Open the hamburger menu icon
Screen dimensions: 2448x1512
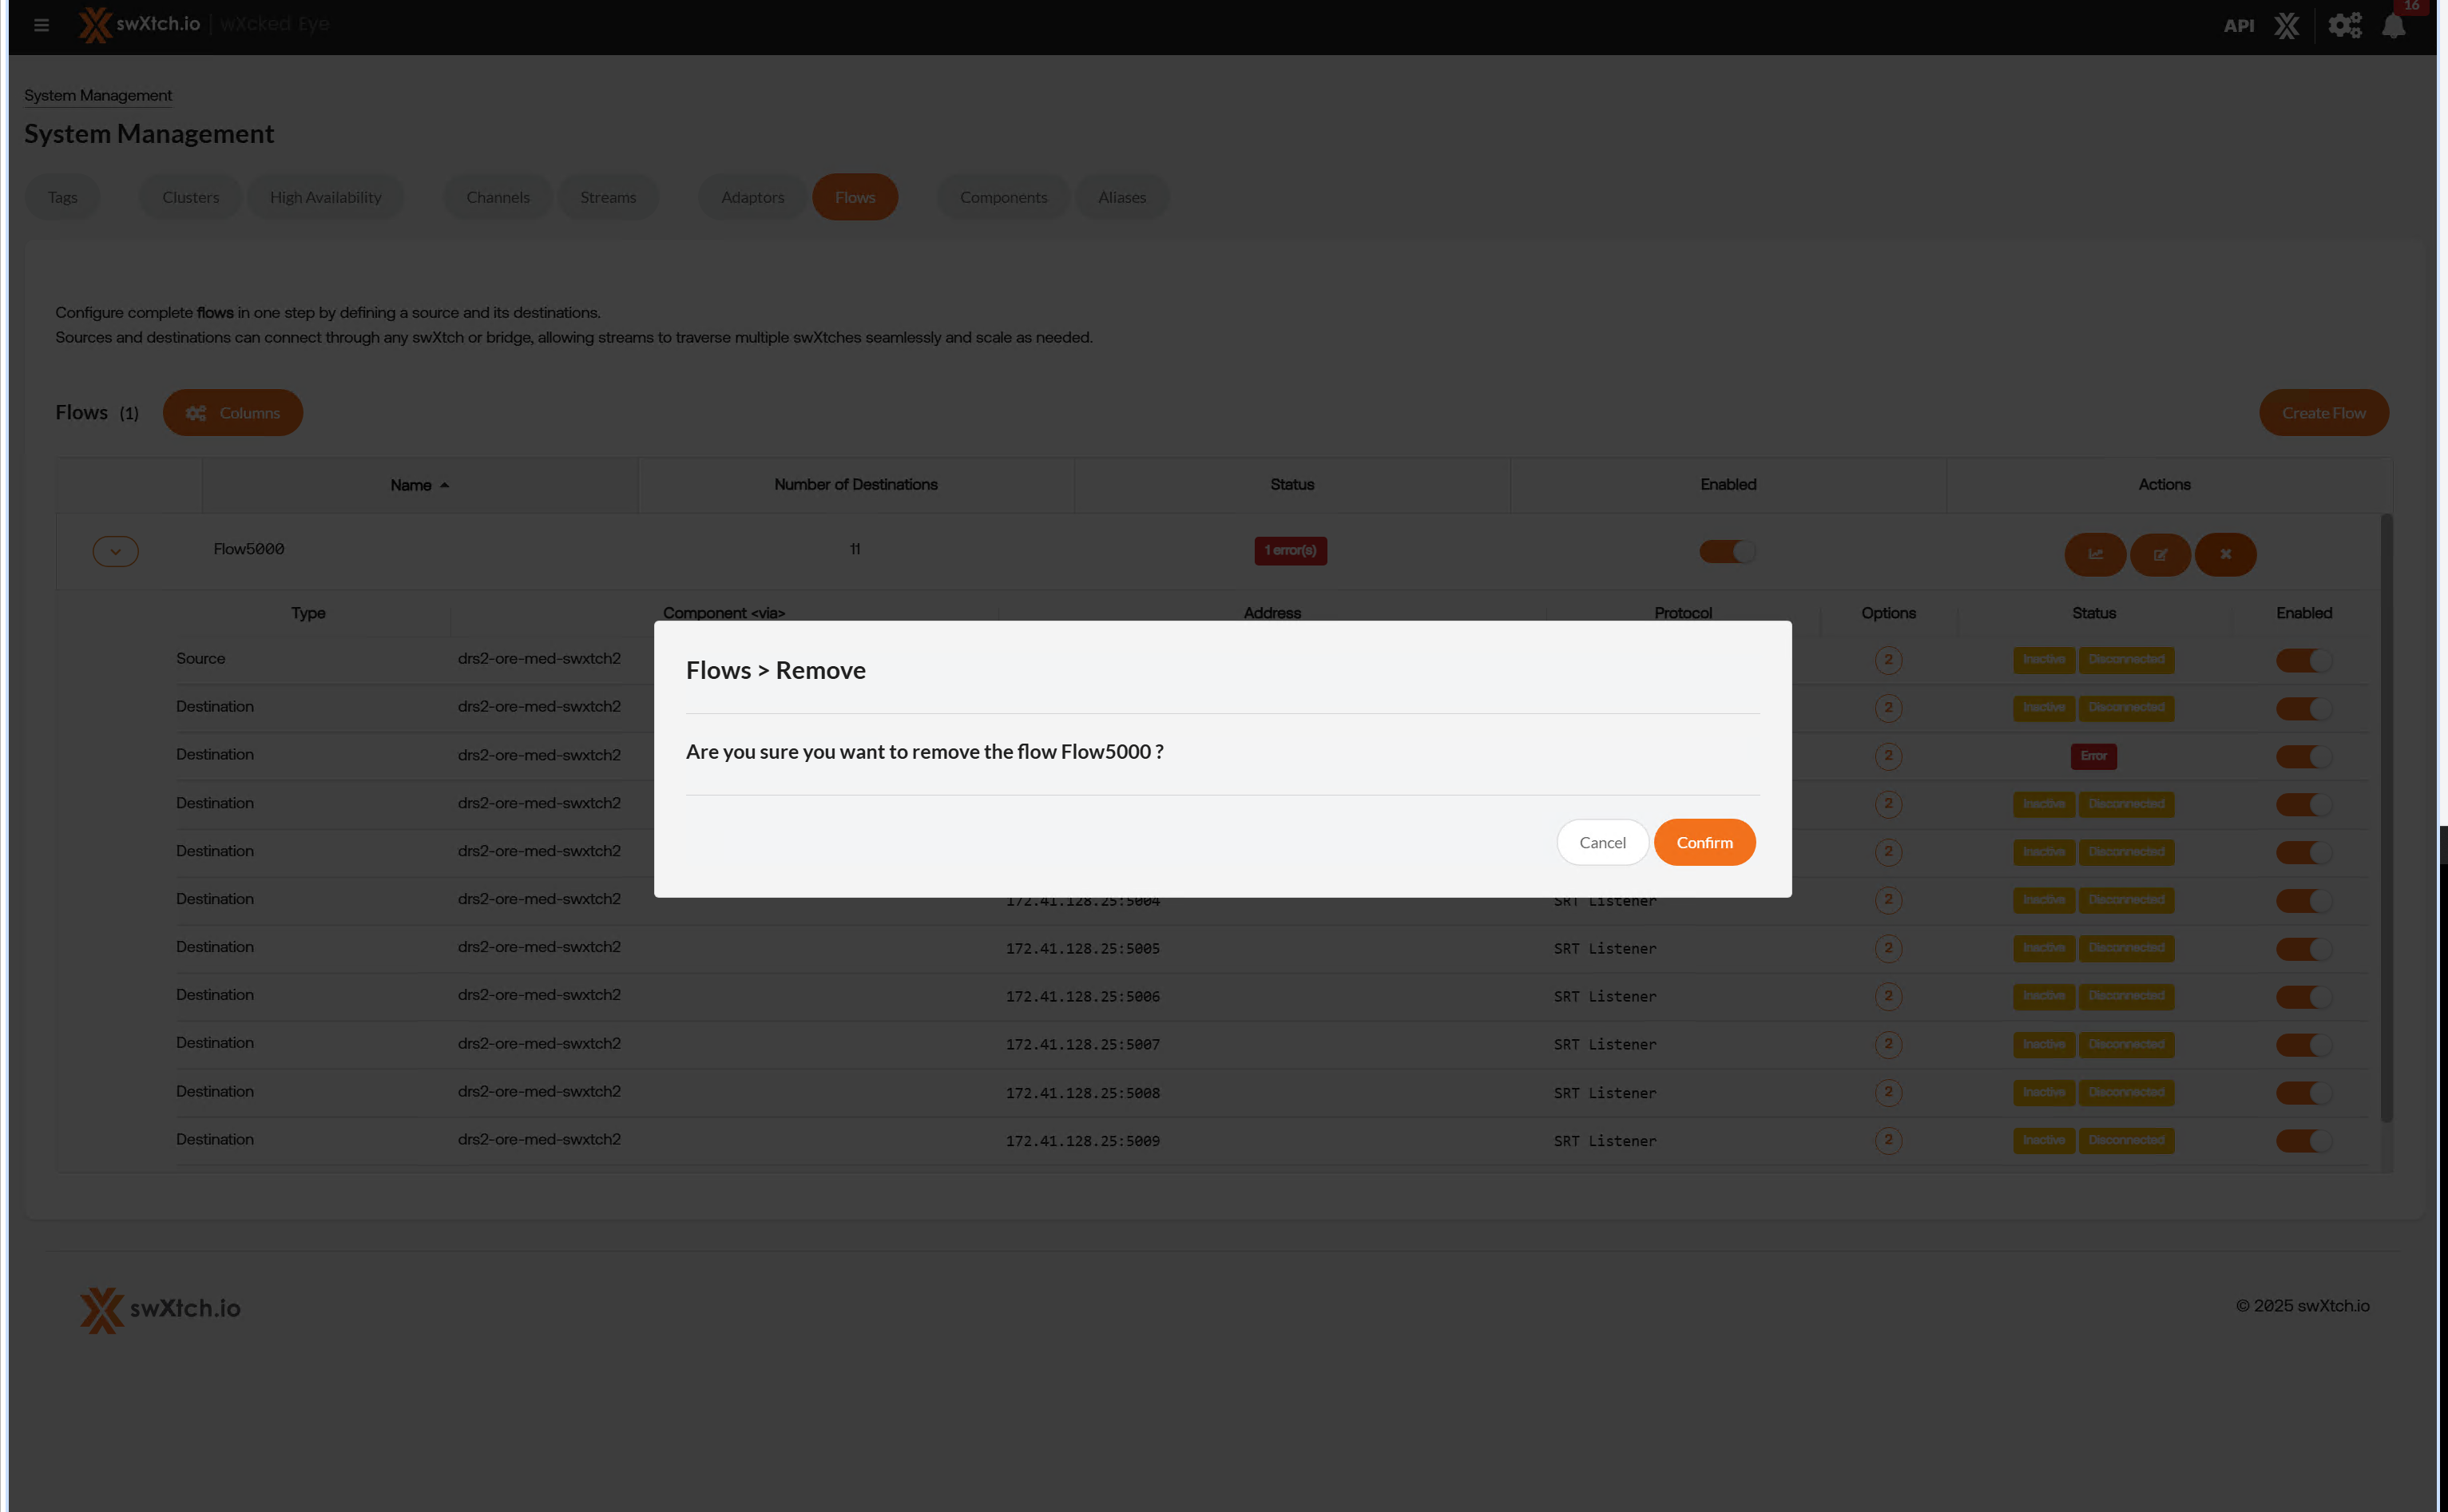(x=41, y=25)
